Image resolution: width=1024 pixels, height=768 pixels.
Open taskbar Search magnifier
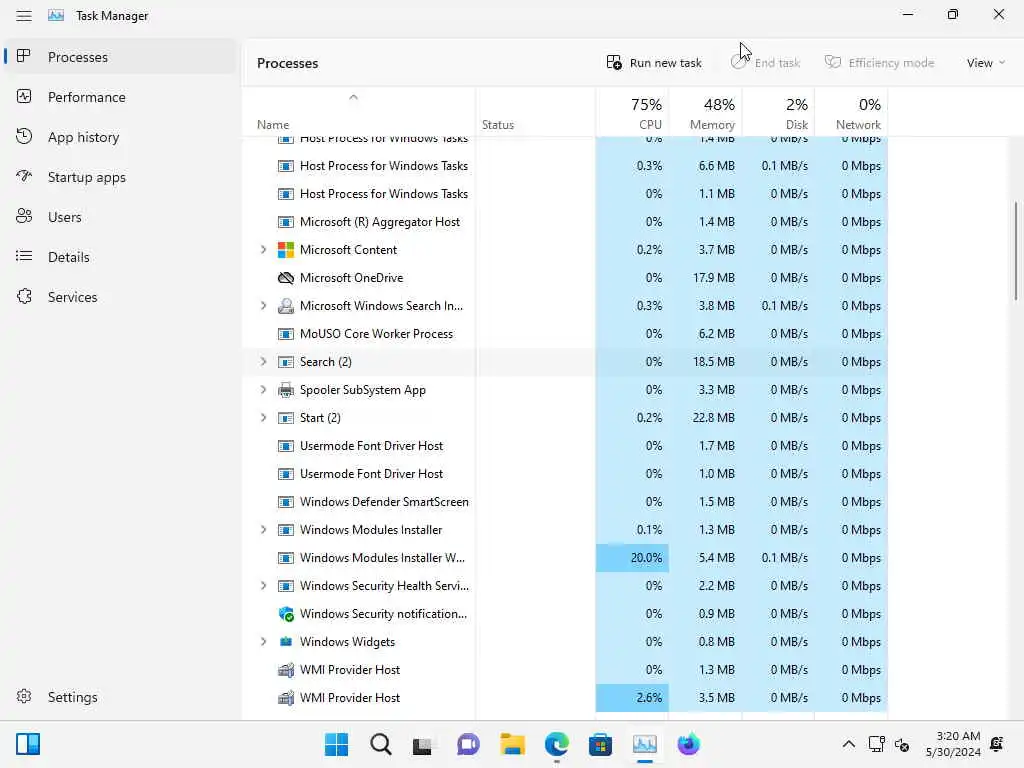[x=381, y=744]
